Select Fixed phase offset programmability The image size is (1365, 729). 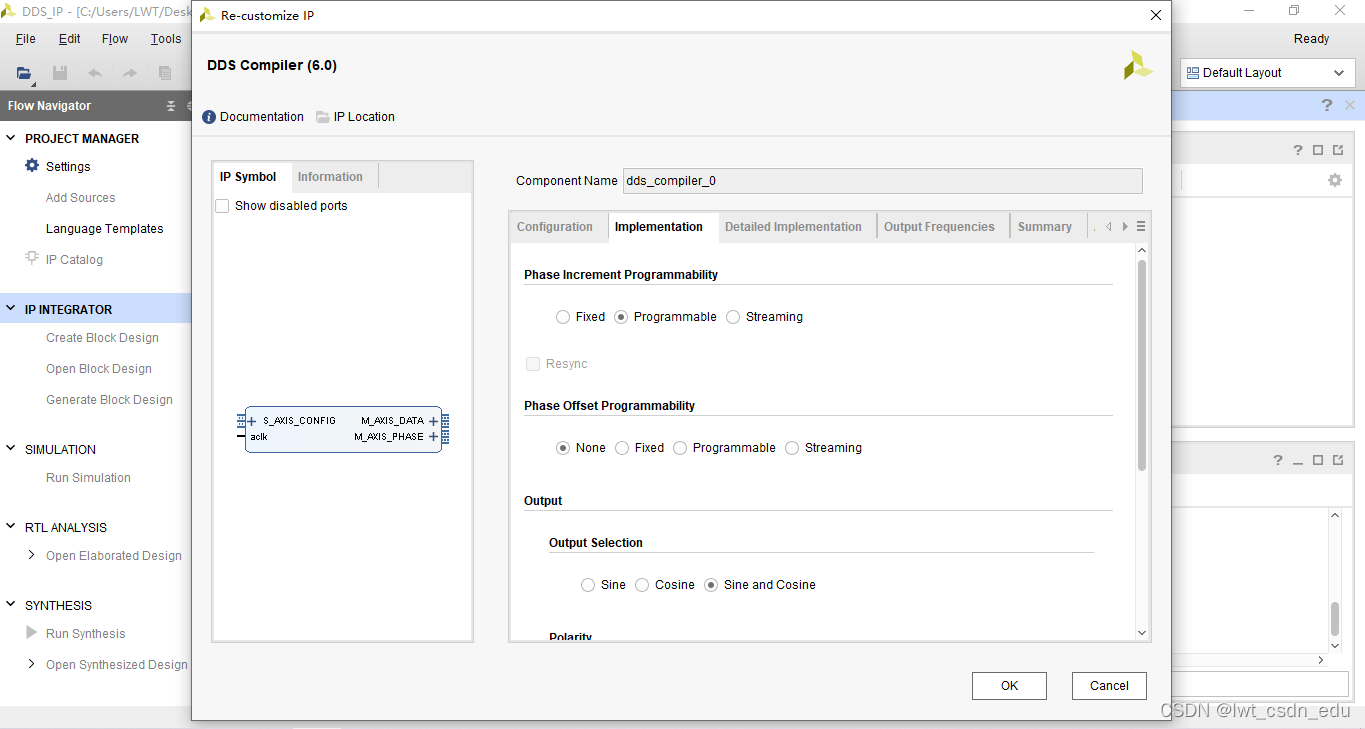622,448
